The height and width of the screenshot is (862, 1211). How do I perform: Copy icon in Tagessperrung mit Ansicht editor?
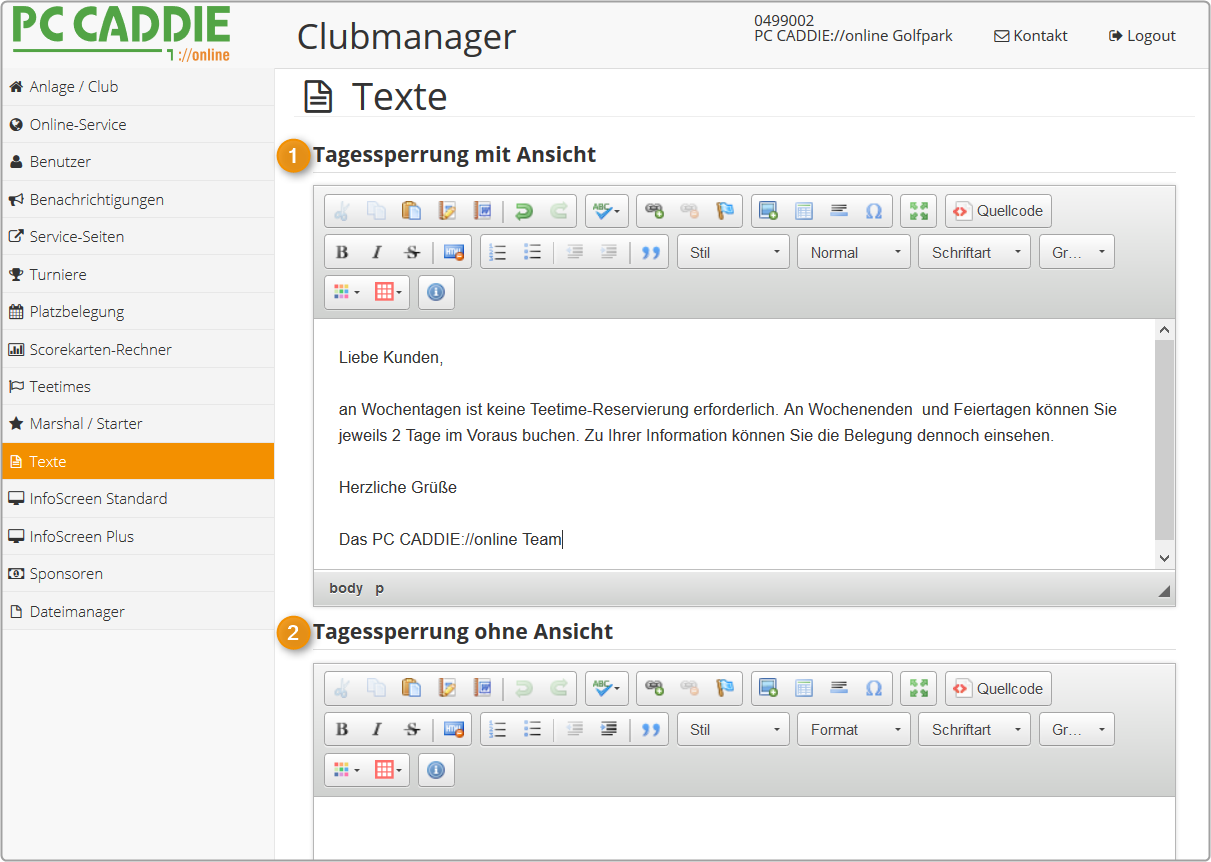click(376, 211)
